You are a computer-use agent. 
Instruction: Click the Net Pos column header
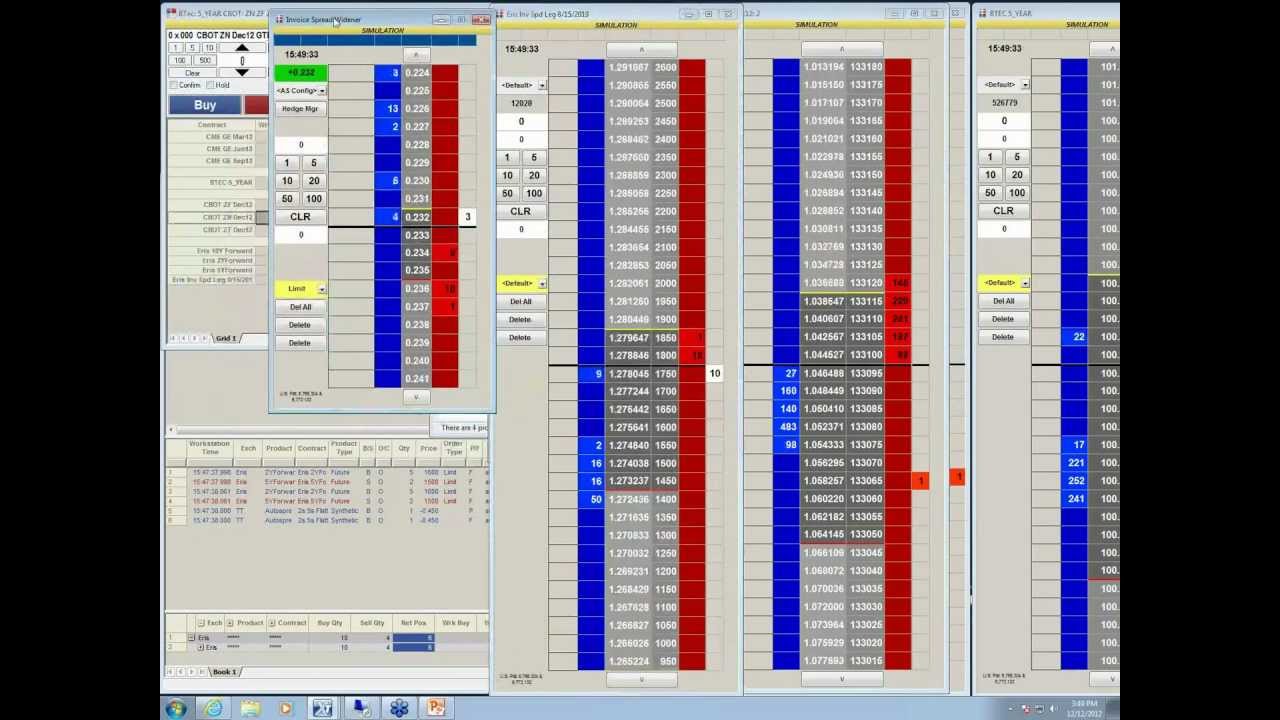coord(414,623)
